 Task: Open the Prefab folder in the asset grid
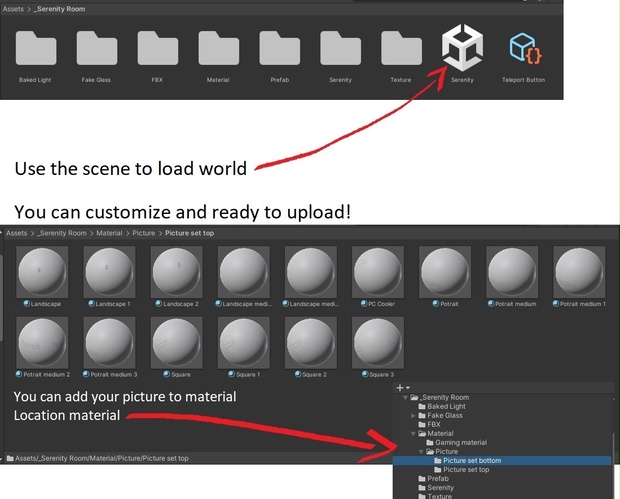click(280, 48)
